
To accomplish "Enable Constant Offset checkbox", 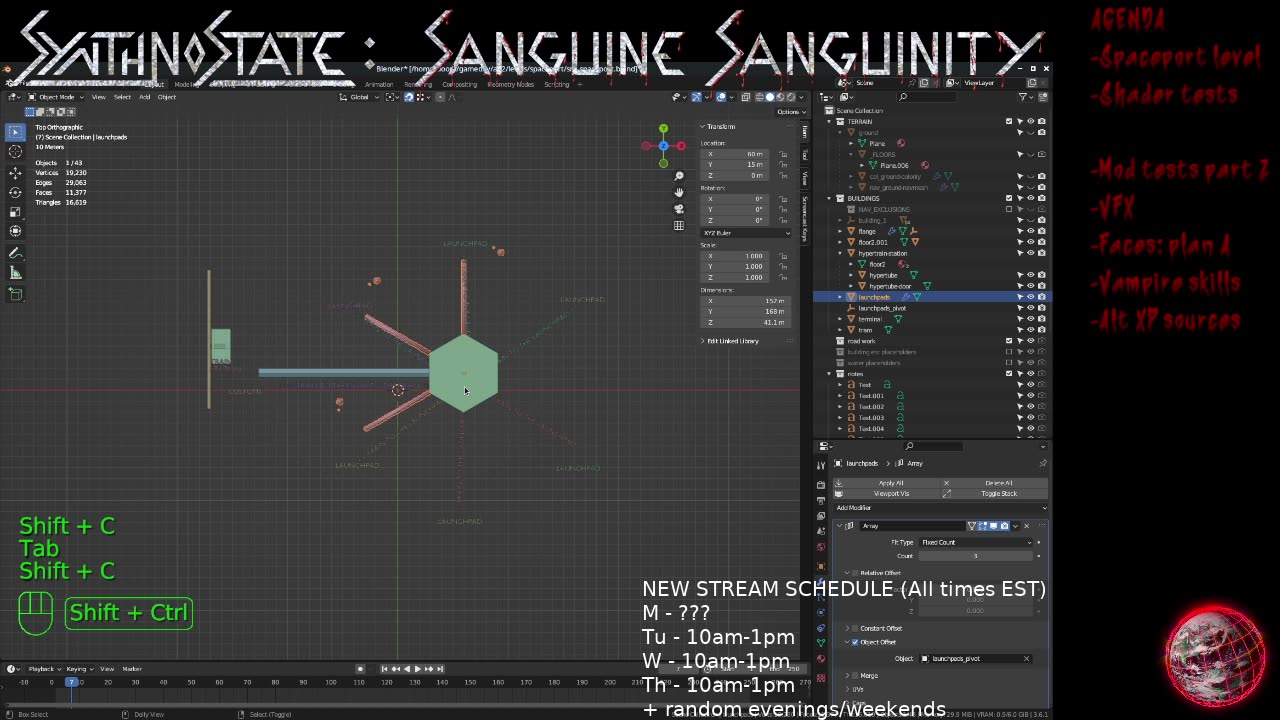I will tap(856, 628).
